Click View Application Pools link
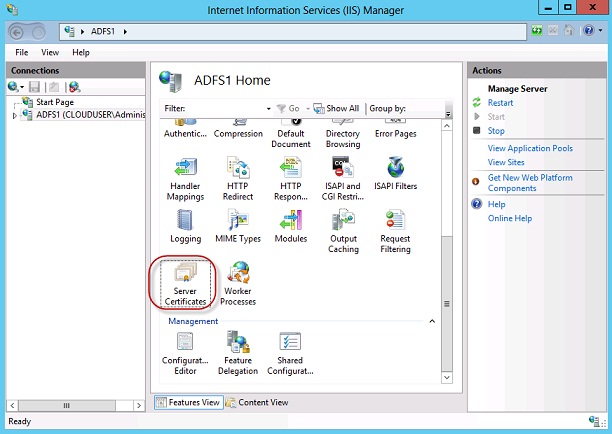This screenshot has height=434, width=612. click(x=530, y=148)
